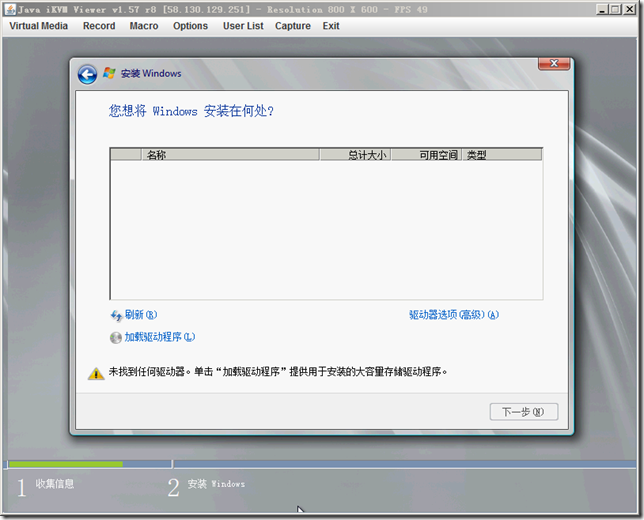Viewport: 644px width, 520px height.
Task: Click the blue back arrow in the installer
Action: [x=87, y=74]
